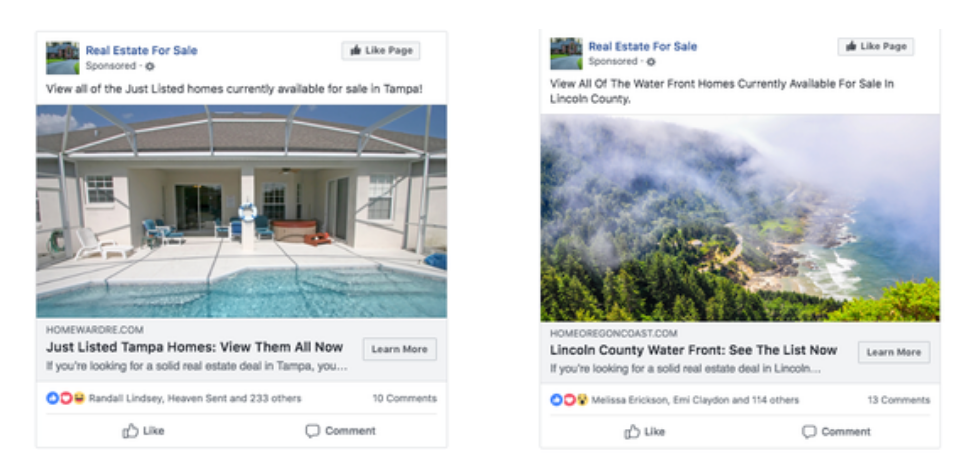Click the Lincoln County ad's page profile picture
The height and width of the screenshot is (475, 970).
click(566, 54)
